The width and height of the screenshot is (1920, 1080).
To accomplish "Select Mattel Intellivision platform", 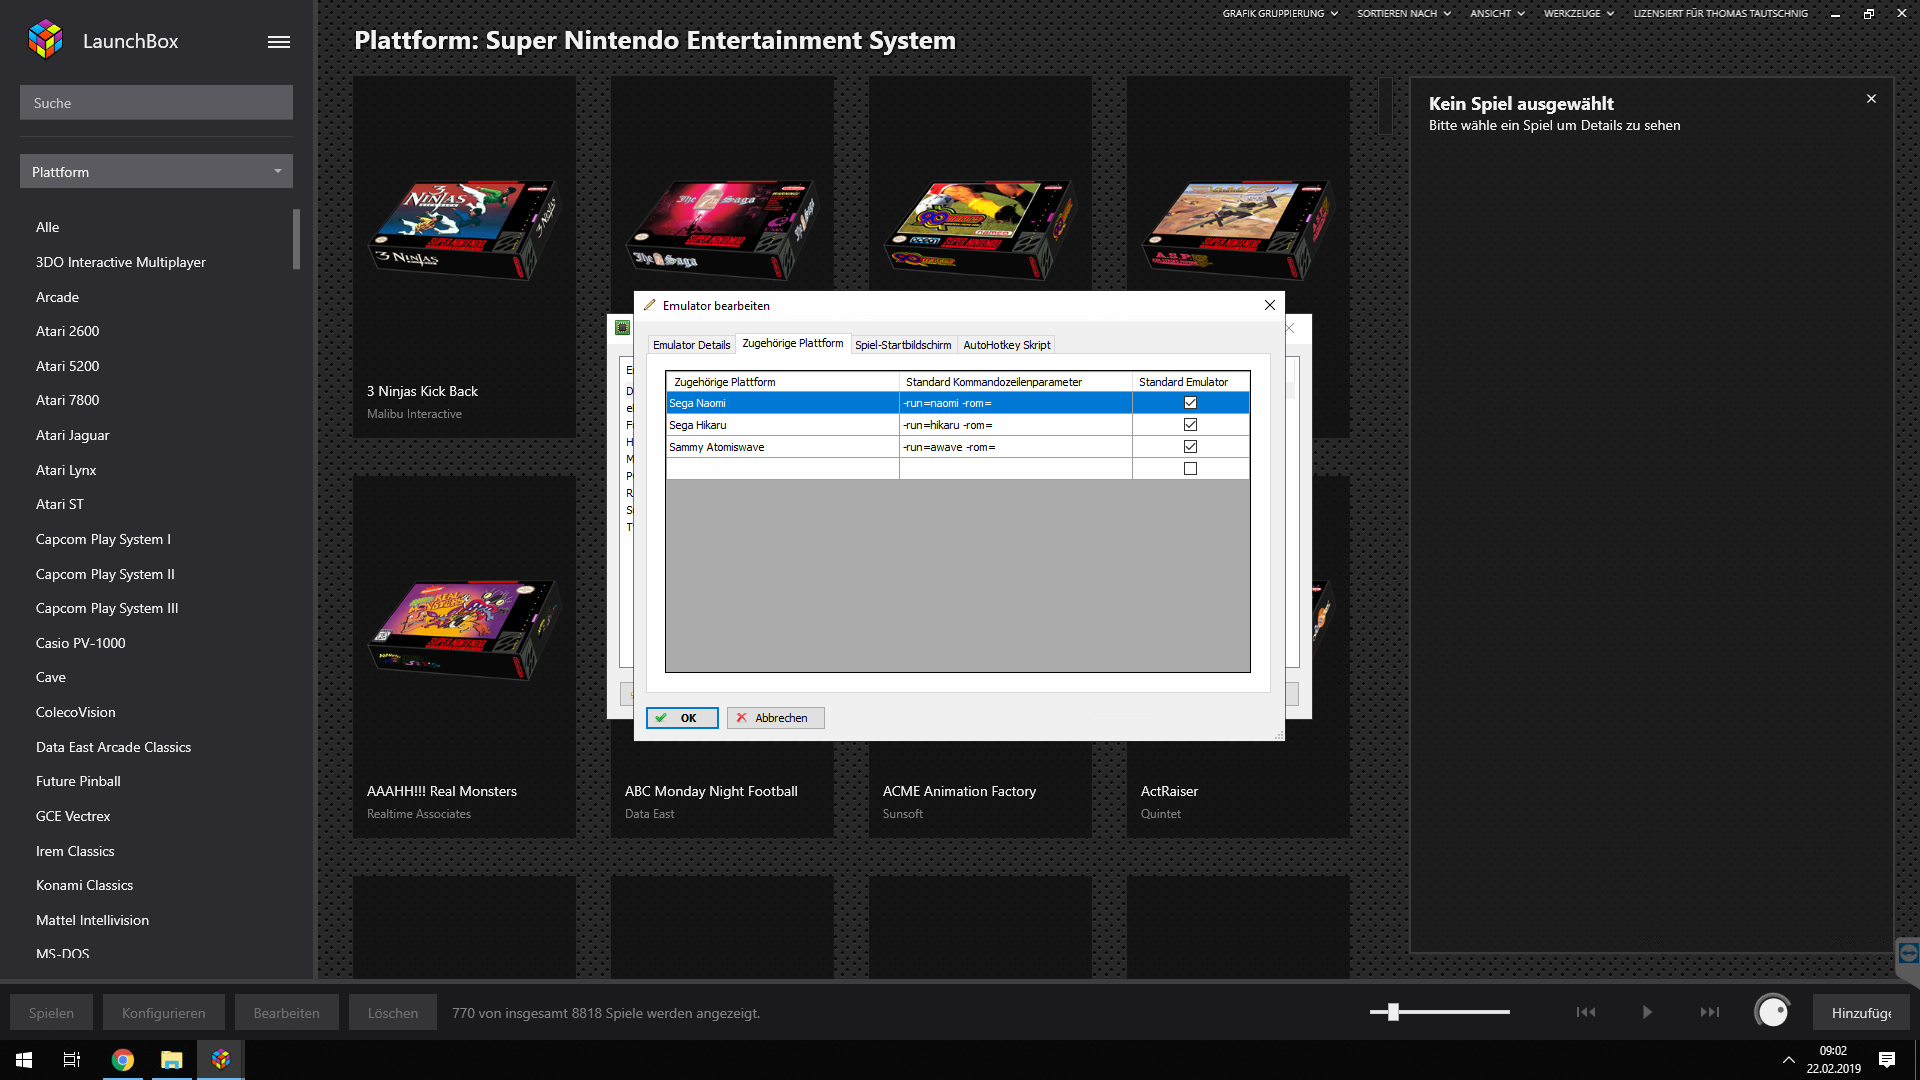I will point(92,920).
